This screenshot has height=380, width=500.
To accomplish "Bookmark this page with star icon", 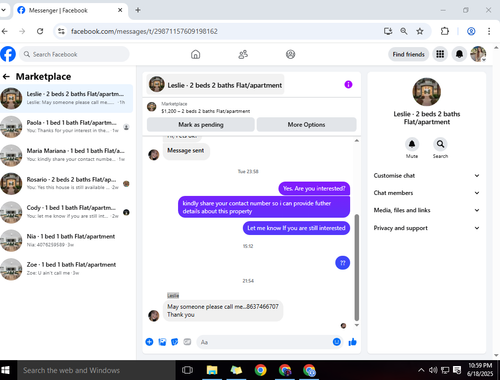I will (420, 31).
